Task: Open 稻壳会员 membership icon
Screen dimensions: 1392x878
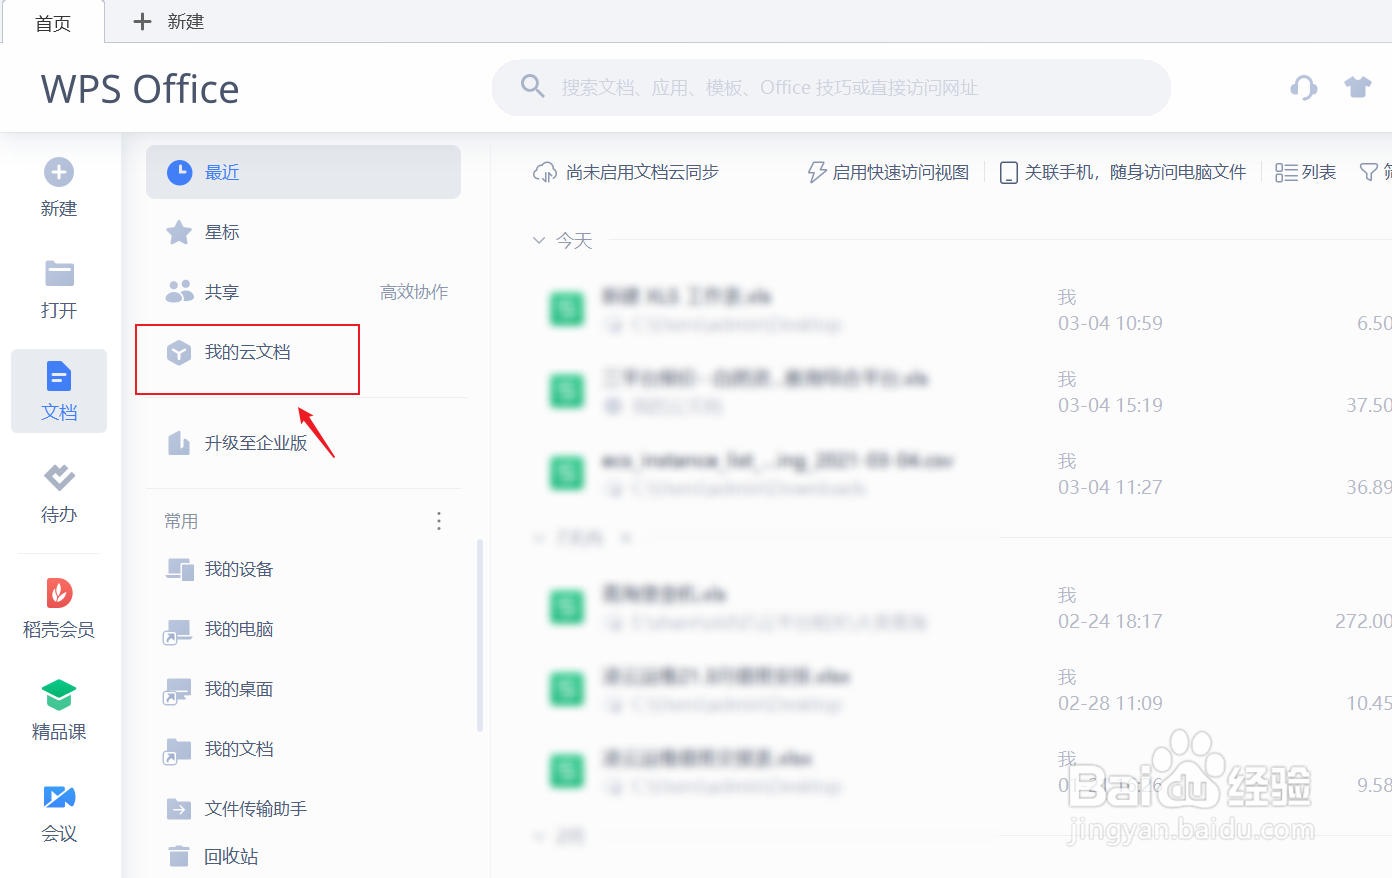Action: click(x=59, y=592)
